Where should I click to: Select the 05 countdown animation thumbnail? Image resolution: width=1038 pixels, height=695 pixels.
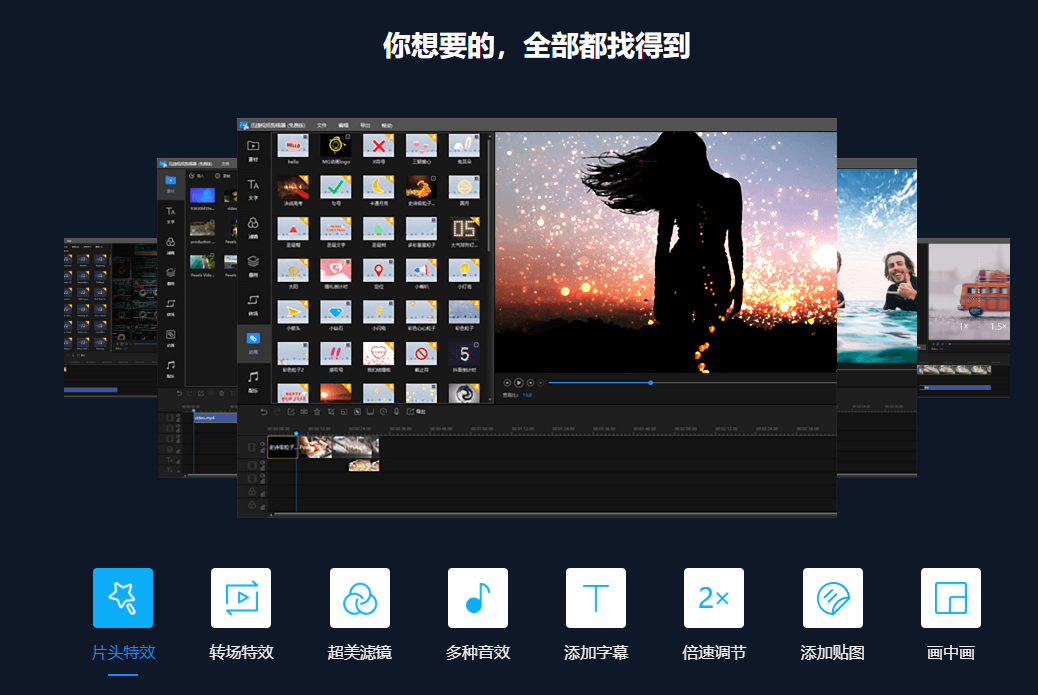click(464, 229)
